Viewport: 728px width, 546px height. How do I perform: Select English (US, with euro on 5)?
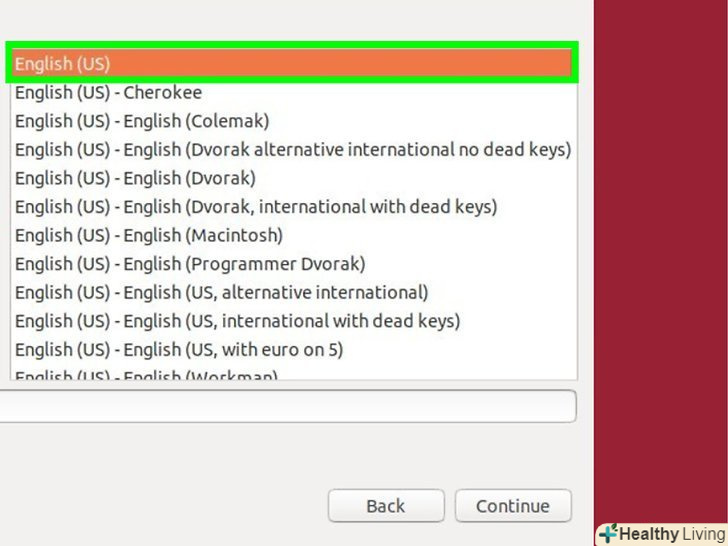pos(294,350)
